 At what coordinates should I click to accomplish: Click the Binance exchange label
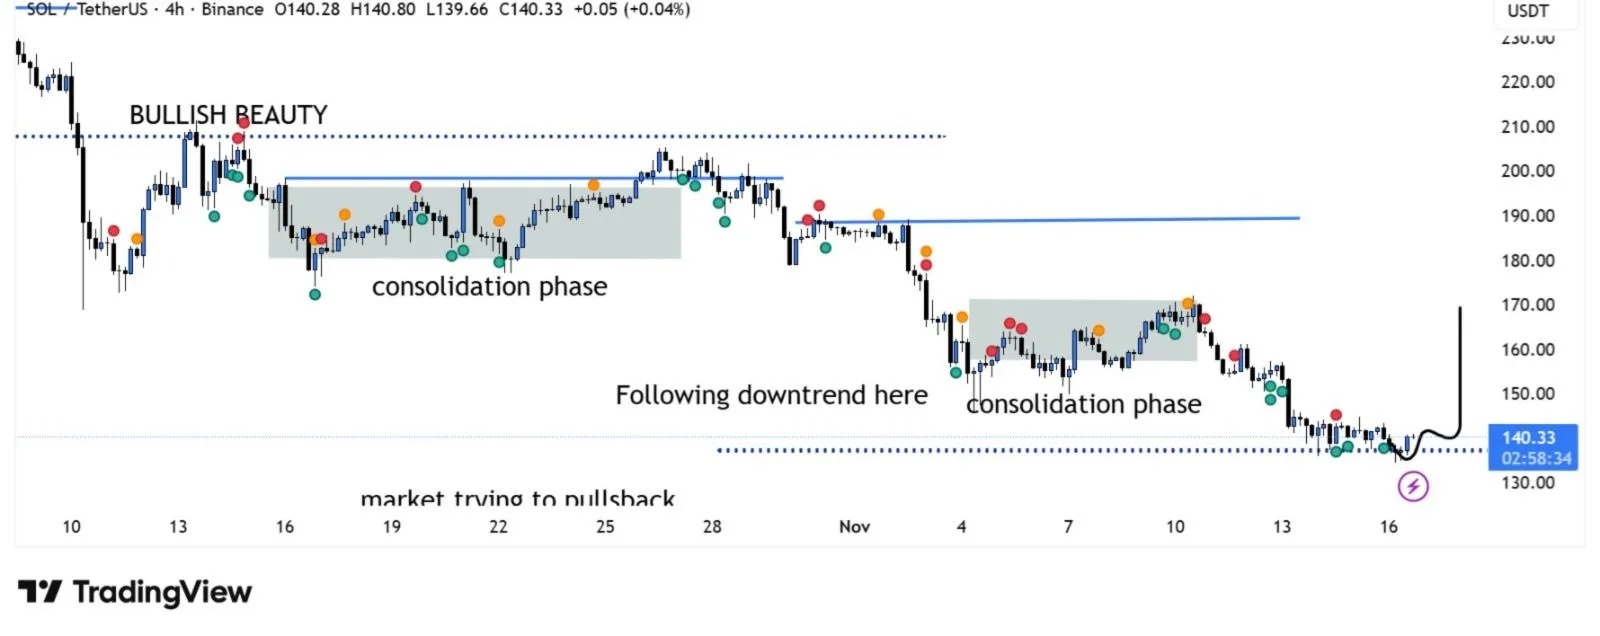point(232,9)
